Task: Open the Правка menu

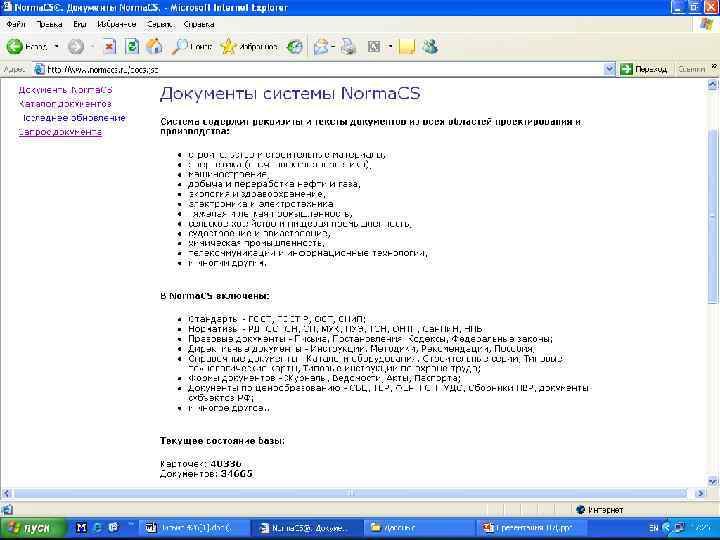Action: tap(49, 24)
